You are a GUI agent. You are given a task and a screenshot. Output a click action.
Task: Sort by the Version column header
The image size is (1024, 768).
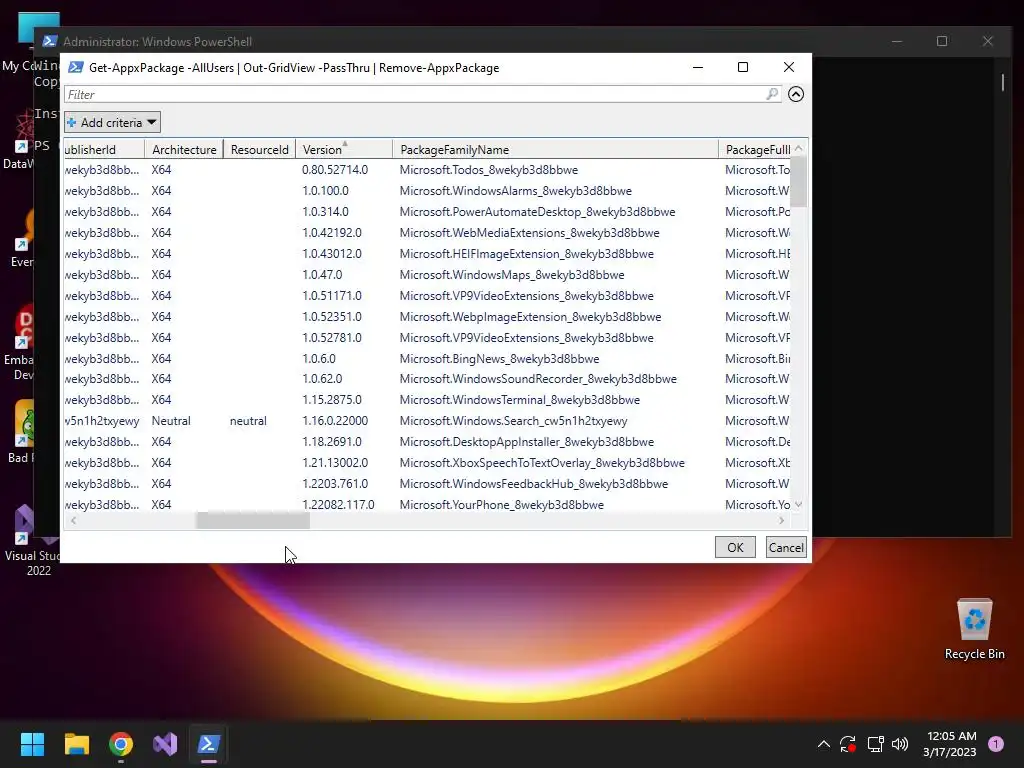(344, 150)
